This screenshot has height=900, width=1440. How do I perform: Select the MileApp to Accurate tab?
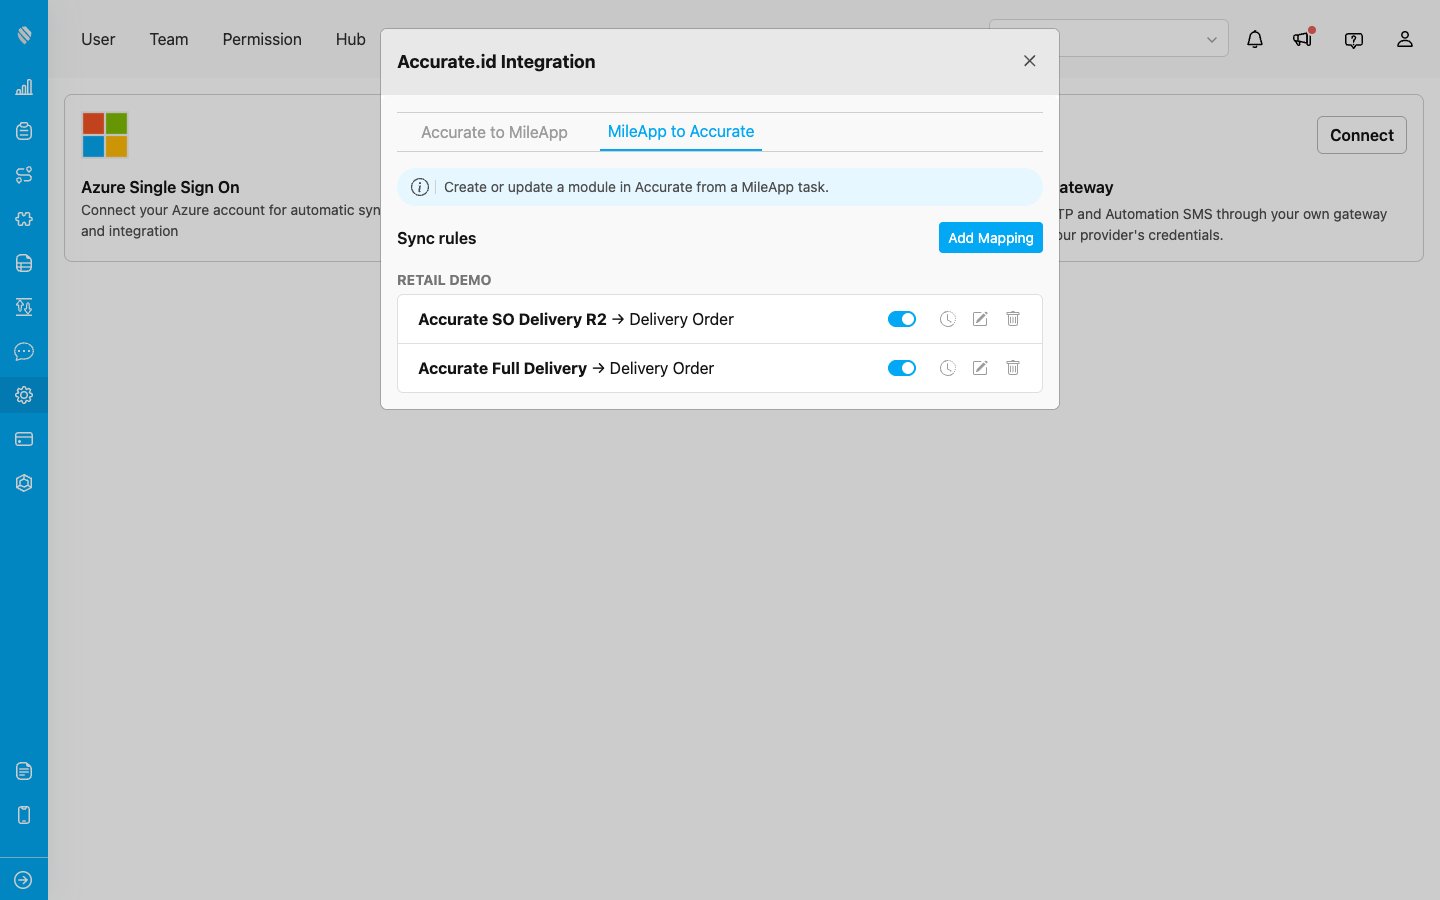pos(681,132)
